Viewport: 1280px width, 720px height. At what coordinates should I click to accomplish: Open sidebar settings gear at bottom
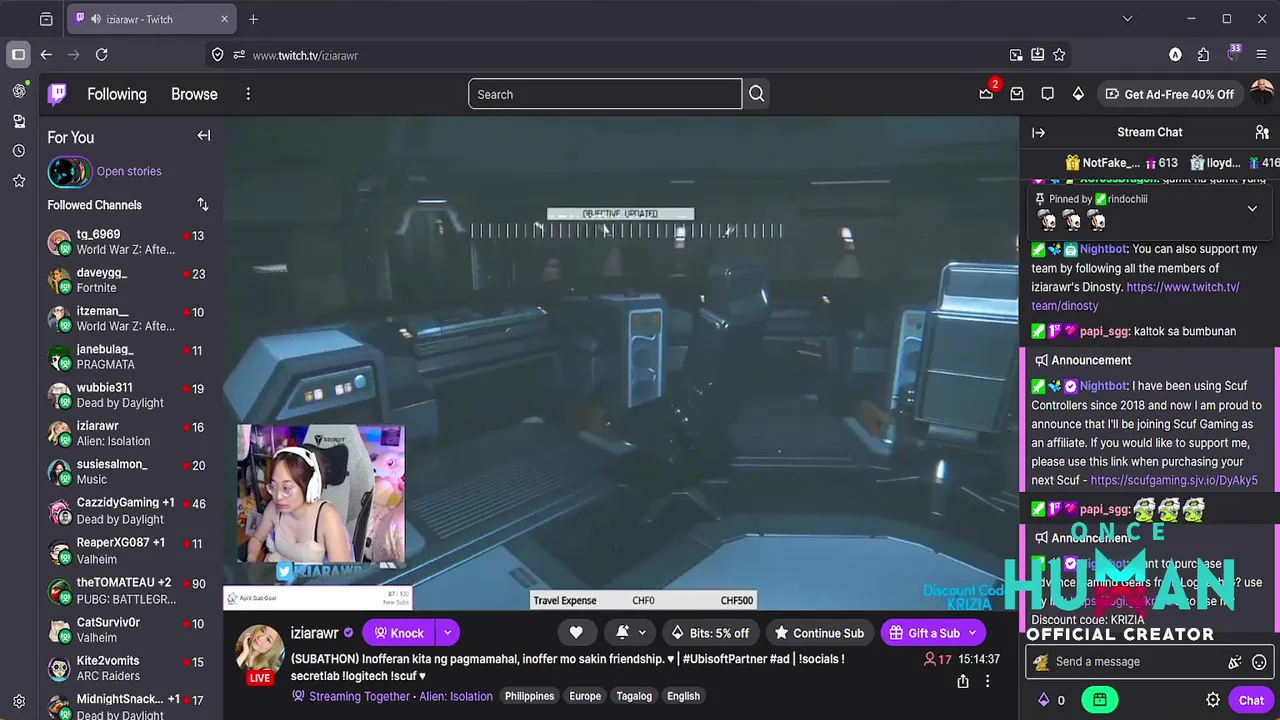(19, 701)
